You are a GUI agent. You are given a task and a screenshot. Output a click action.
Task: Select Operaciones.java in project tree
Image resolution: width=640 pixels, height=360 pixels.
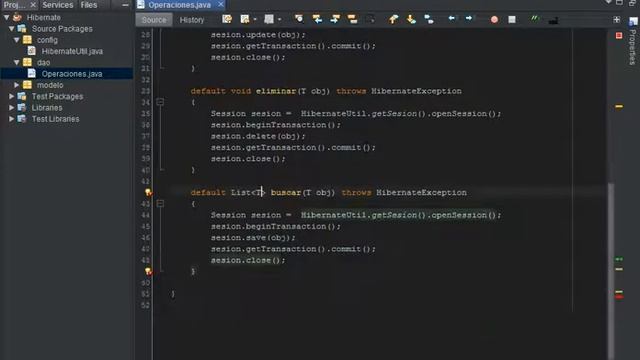point(72,74)
